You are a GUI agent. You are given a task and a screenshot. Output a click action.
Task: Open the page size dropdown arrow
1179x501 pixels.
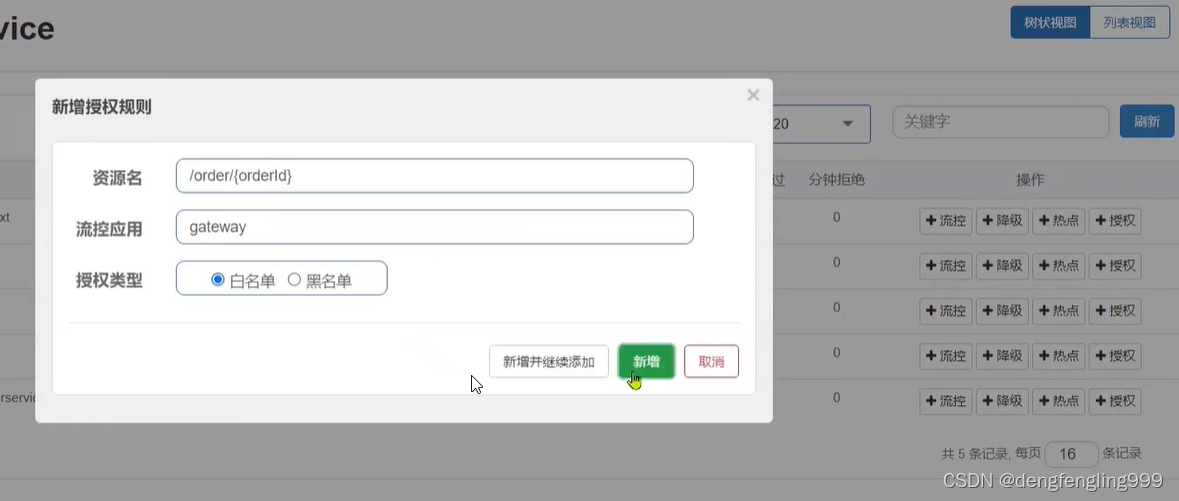847,123
